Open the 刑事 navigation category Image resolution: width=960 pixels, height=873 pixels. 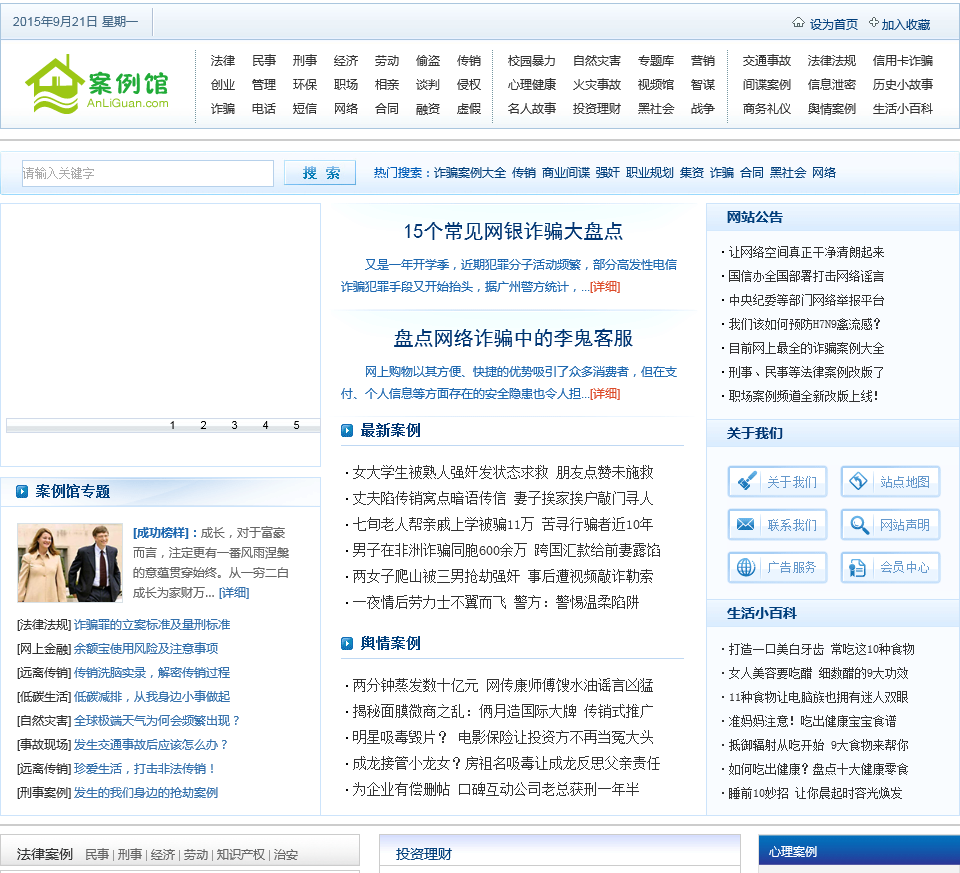305,61
